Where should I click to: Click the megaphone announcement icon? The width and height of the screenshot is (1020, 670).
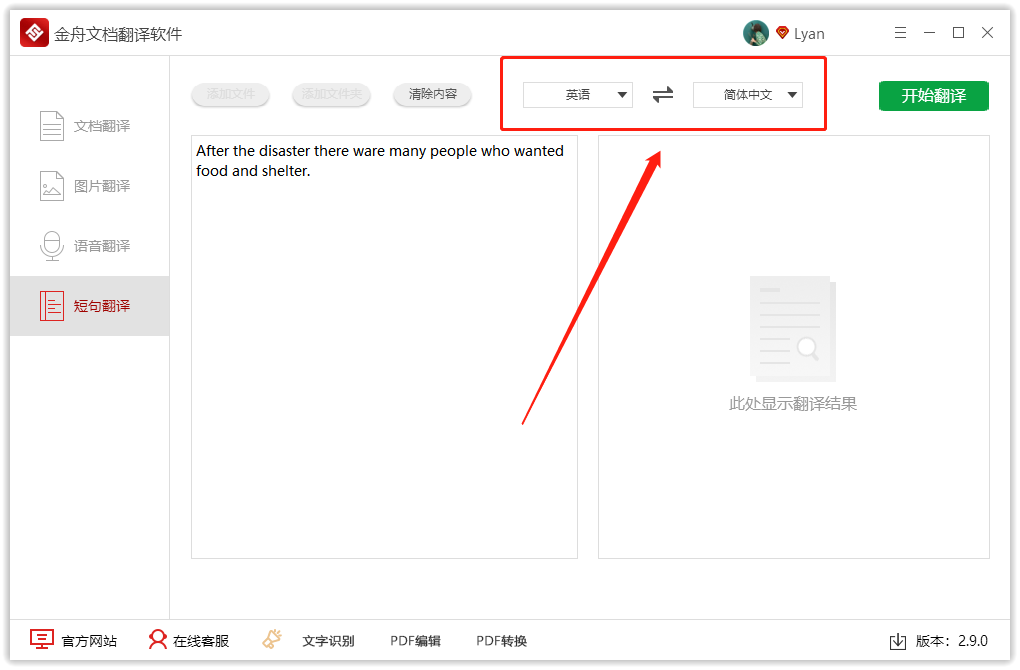tap(272, 639)
